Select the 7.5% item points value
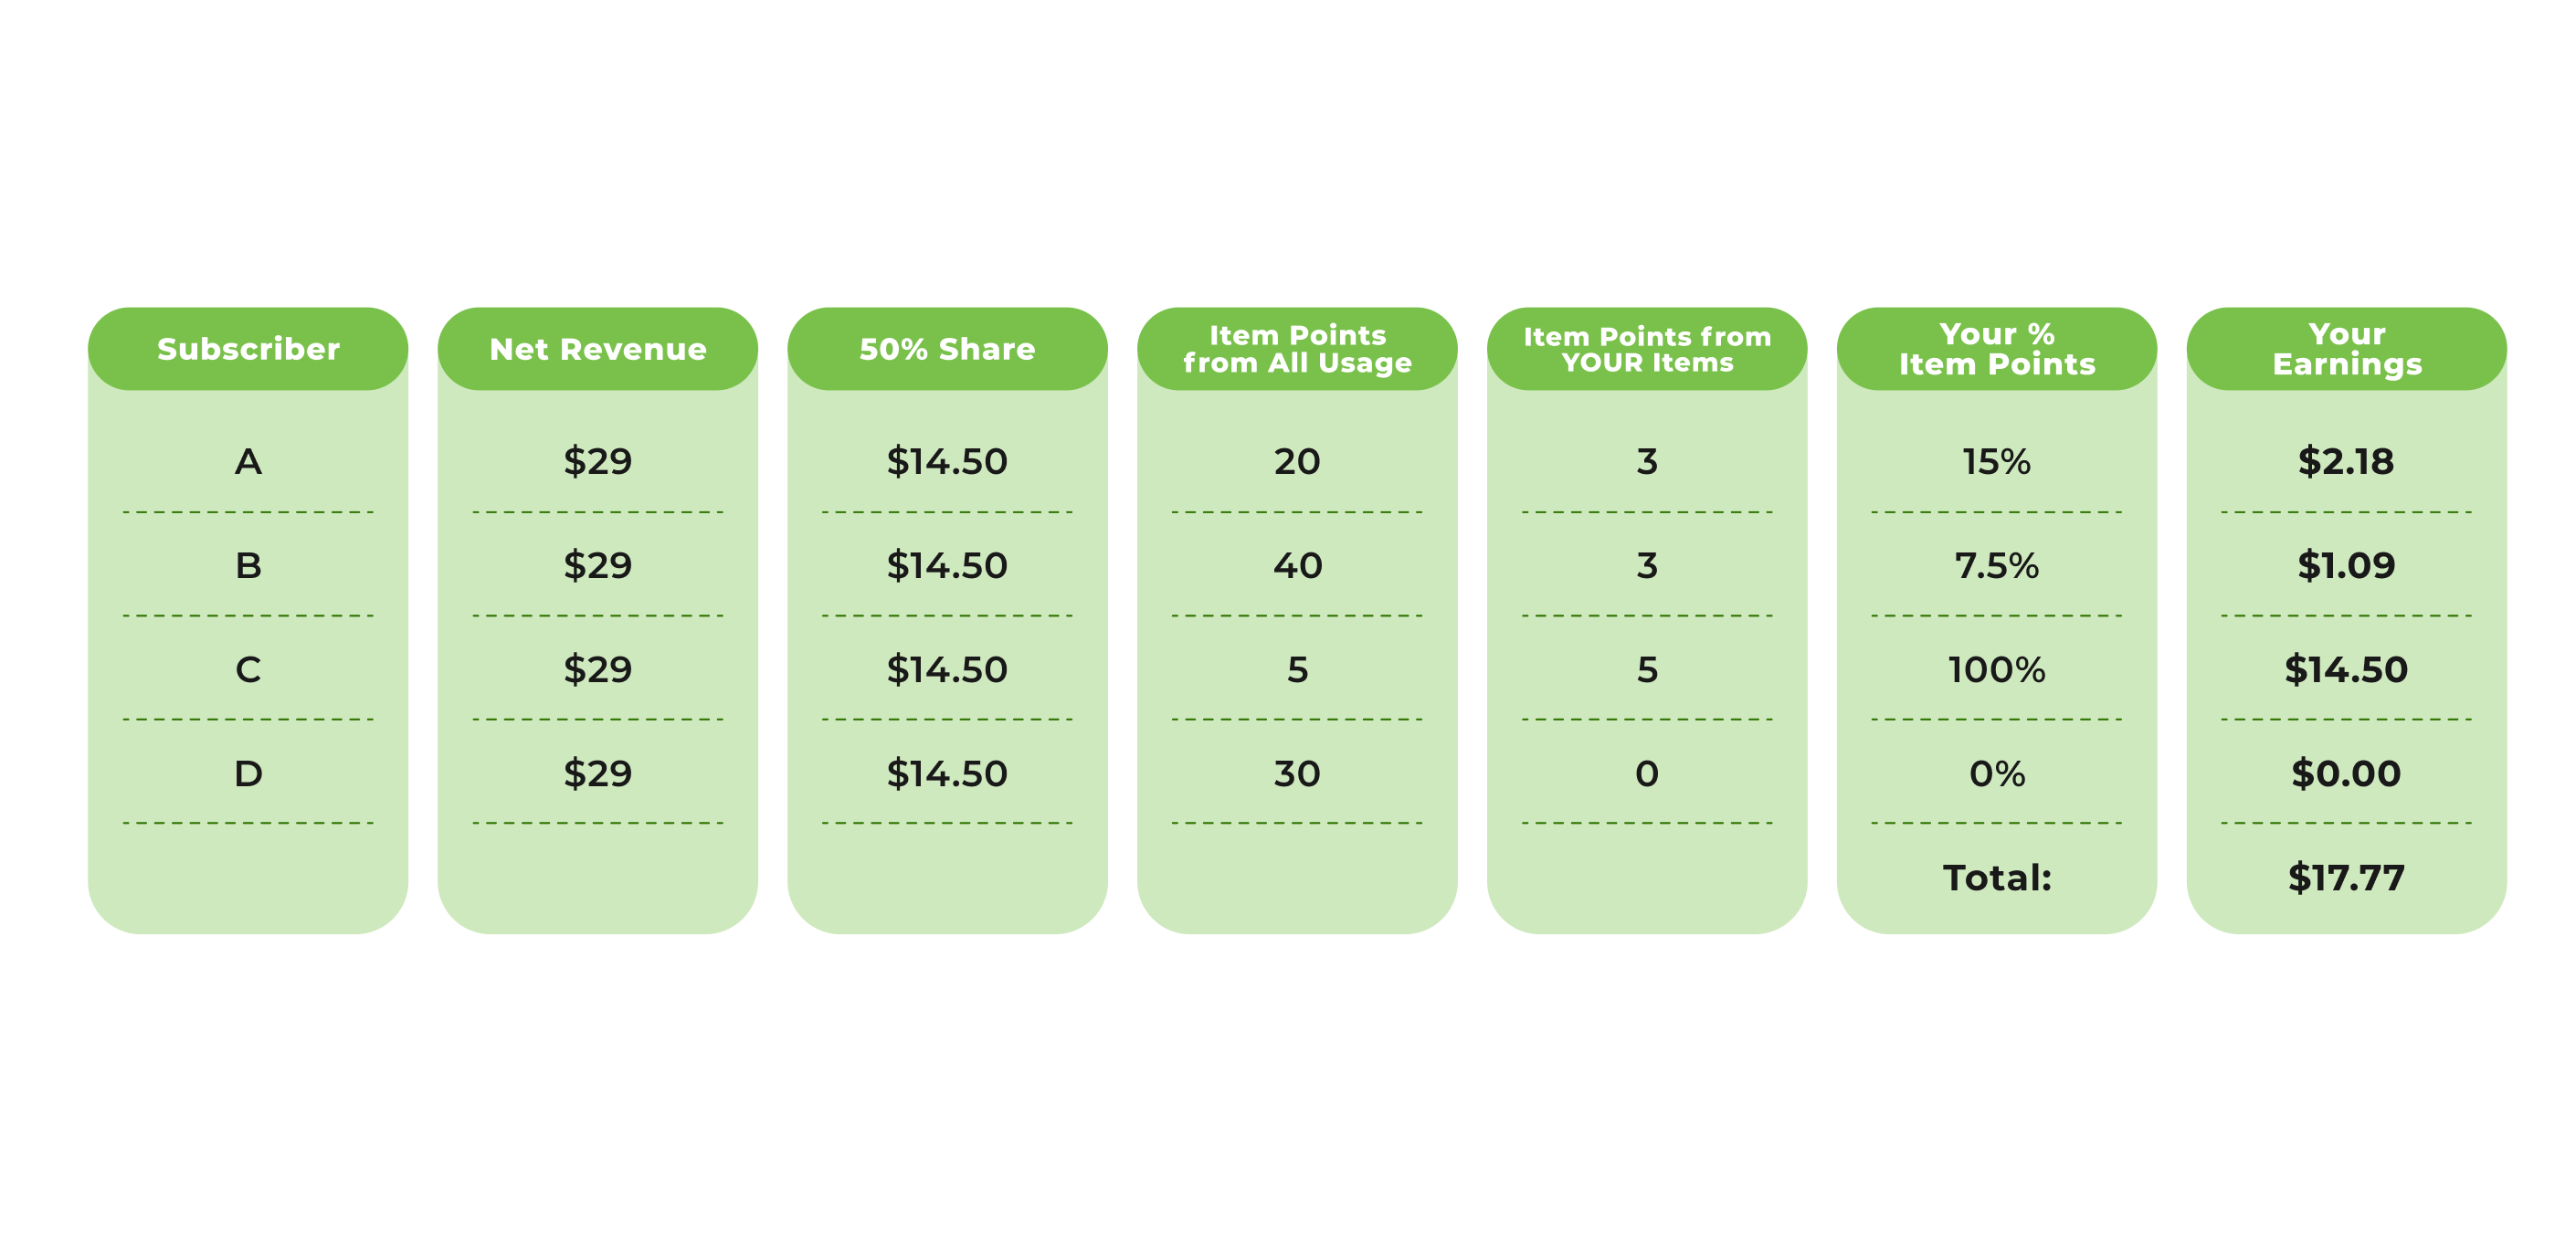Image resolution: width=2576 pixels, height=1241 pixels. pos(1997,566)
